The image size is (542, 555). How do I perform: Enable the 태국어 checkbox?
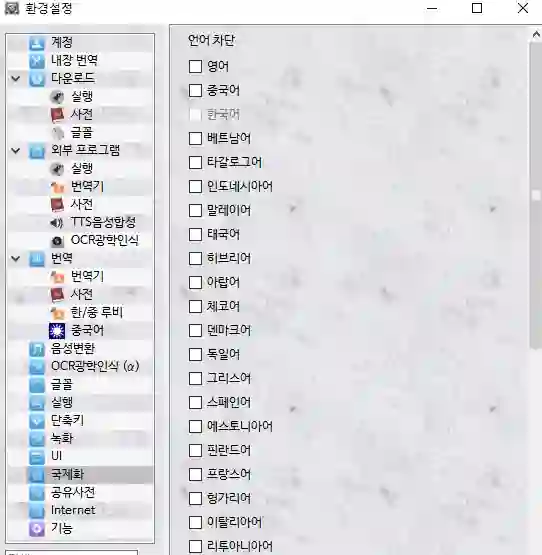[195, 234]
